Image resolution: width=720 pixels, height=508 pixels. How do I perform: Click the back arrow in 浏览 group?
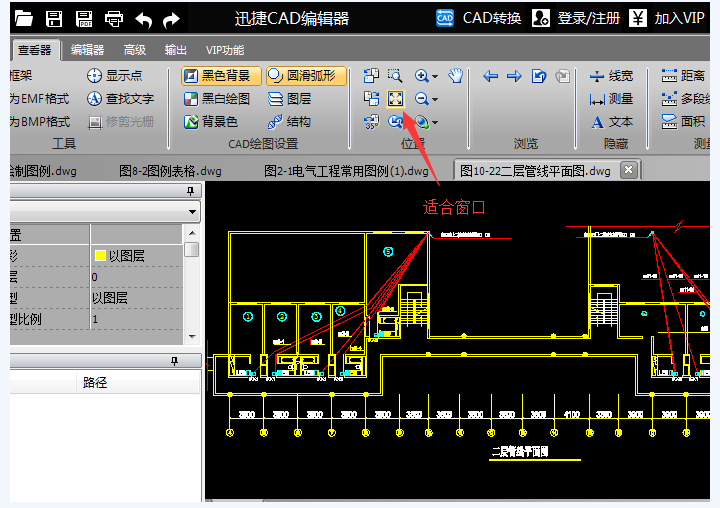click(490, 76)
